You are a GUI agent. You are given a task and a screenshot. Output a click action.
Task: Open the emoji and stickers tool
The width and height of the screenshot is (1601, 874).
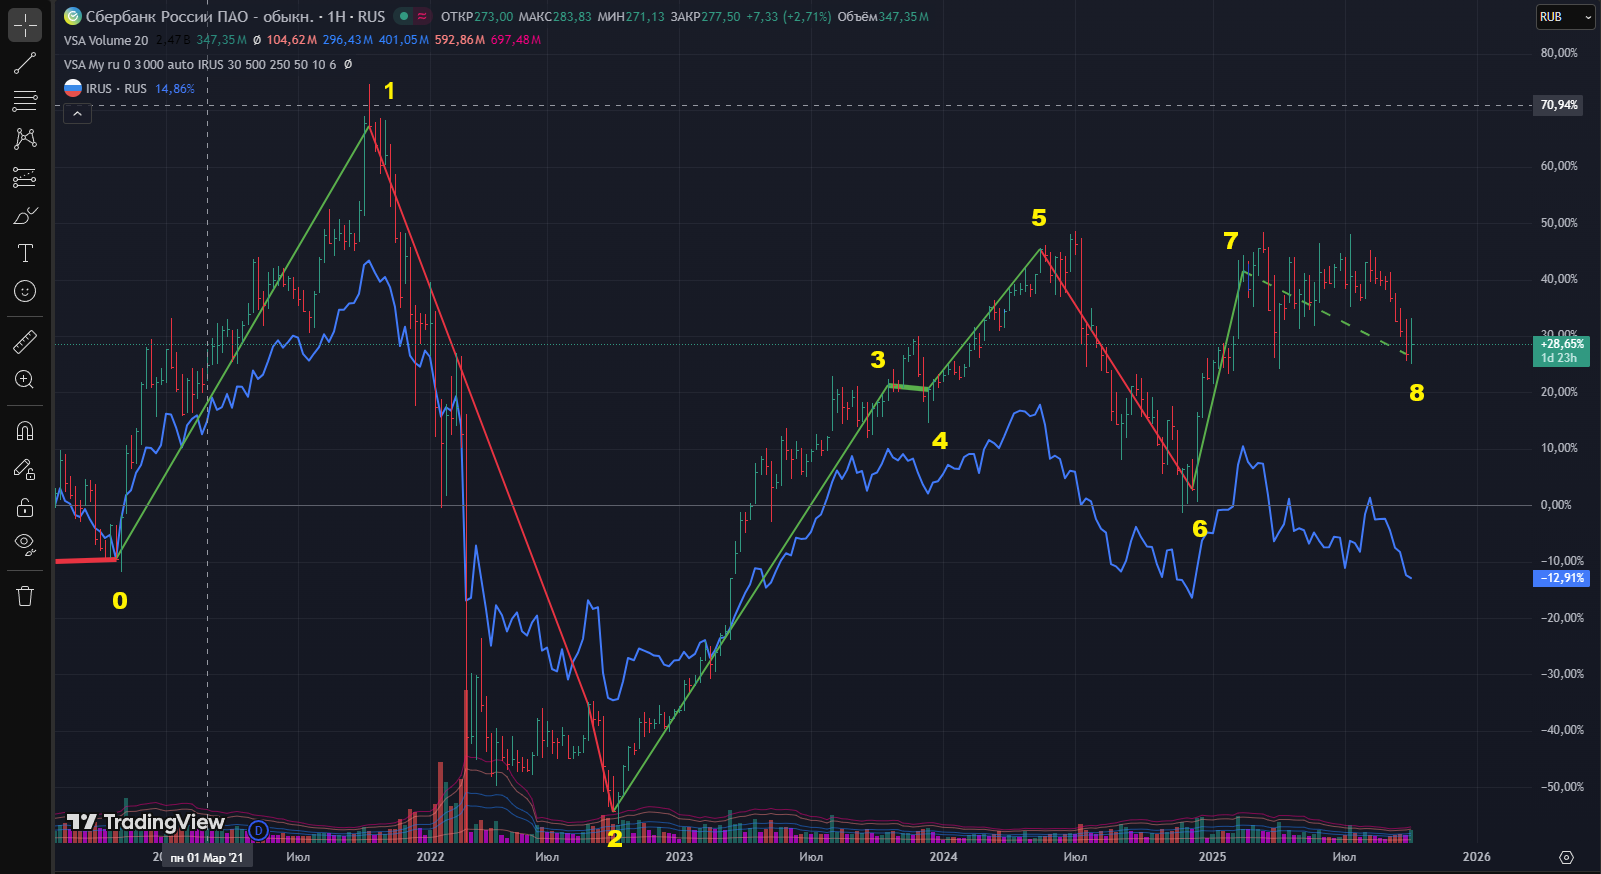pyautogui.click(x=25, y=291)
